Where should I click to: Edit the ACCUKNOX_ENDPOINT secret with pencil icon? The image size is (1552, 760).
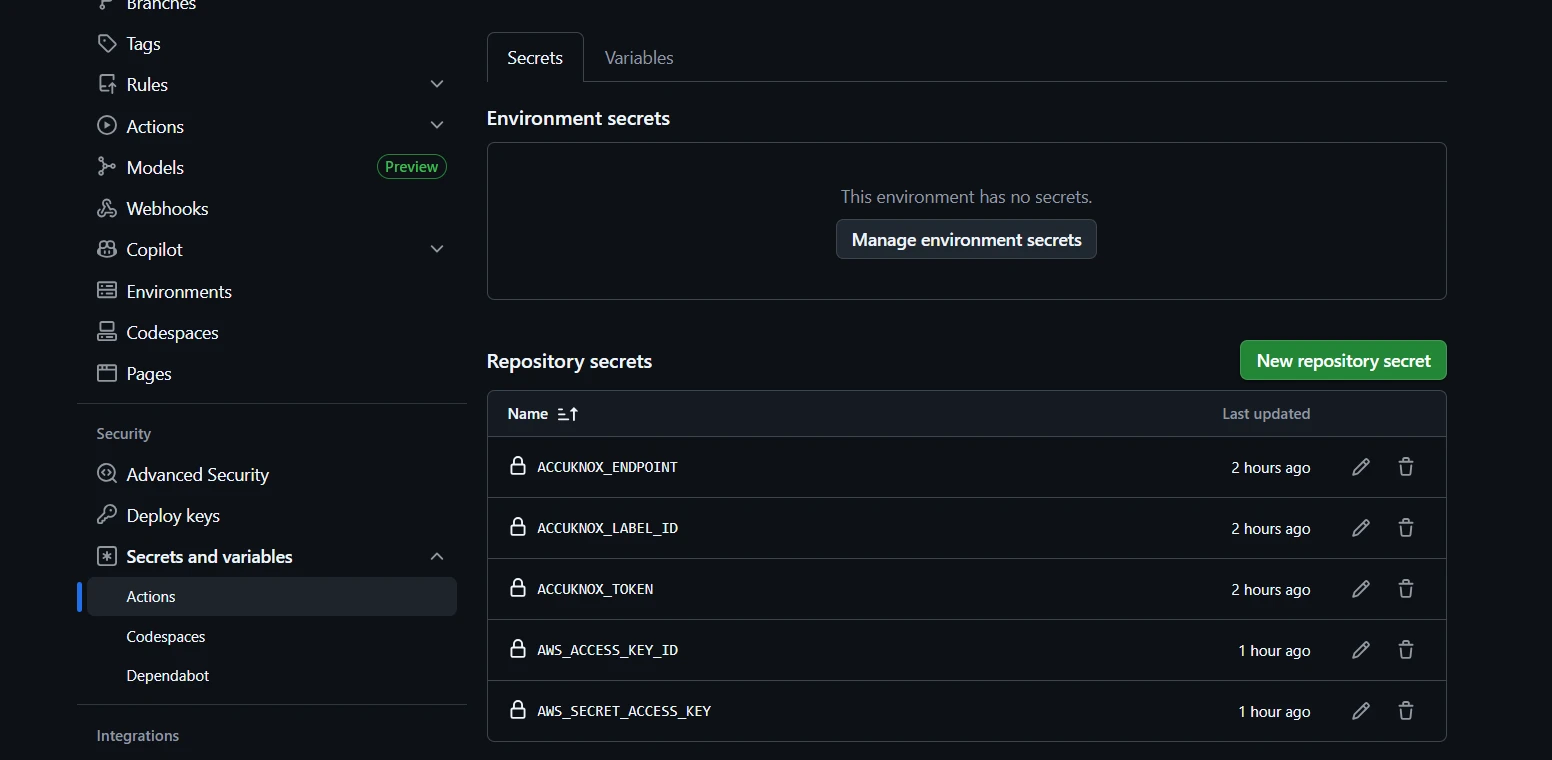tap(1361, 467)
